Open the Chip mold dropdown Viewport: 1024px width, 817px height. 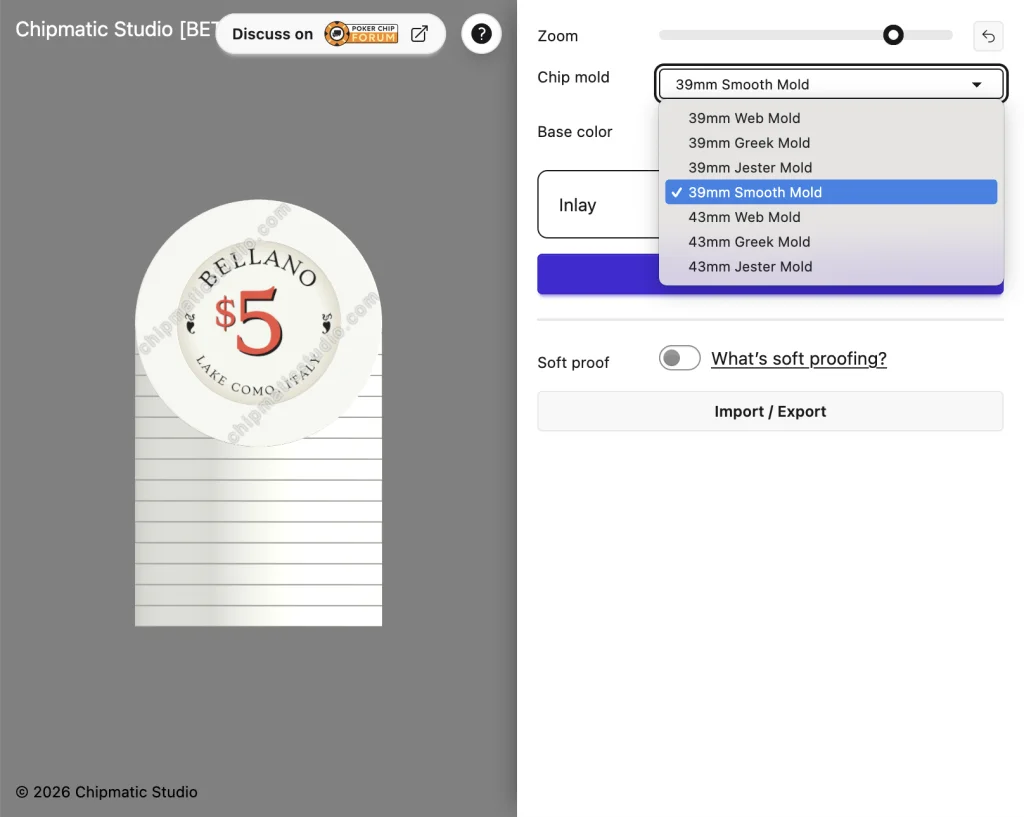coord(831,84)
